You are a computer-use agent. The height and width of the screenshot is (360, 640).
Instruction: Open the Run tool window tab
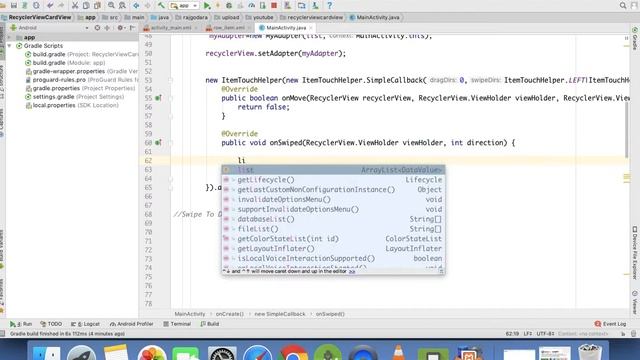[x=21, y=324]
